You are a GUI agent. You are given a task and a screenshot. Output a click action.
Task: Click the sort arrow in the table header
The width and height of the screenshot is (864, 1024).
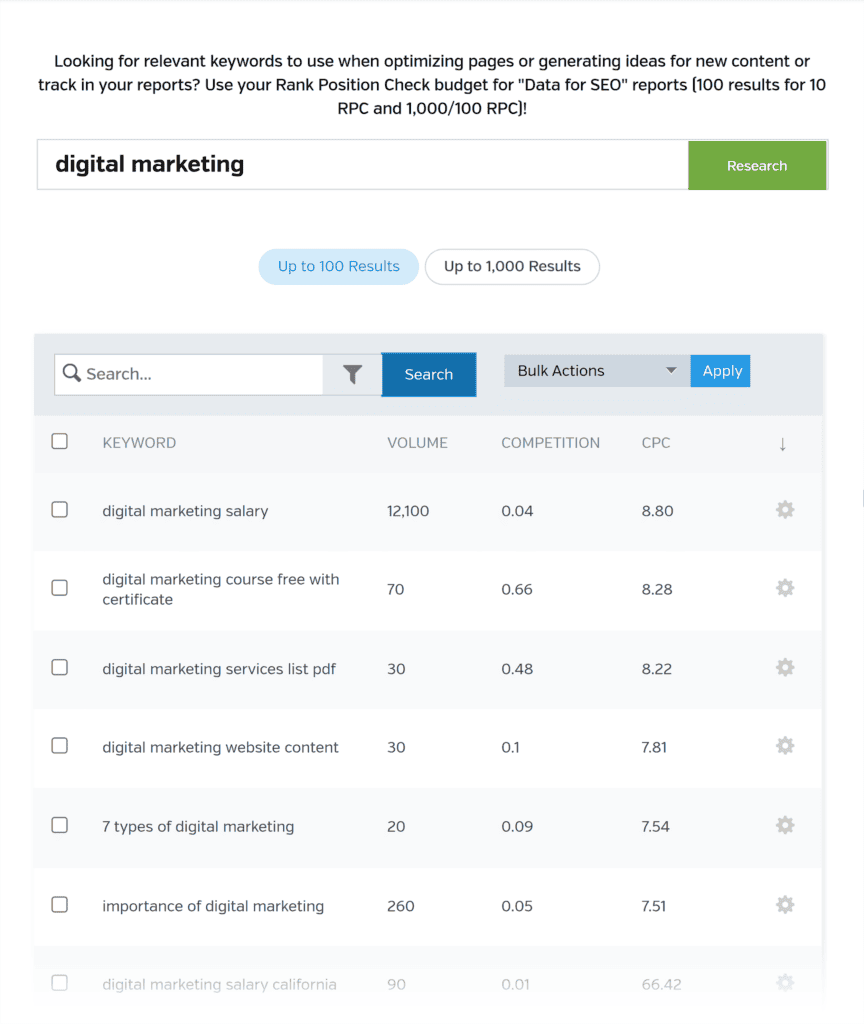782,444
